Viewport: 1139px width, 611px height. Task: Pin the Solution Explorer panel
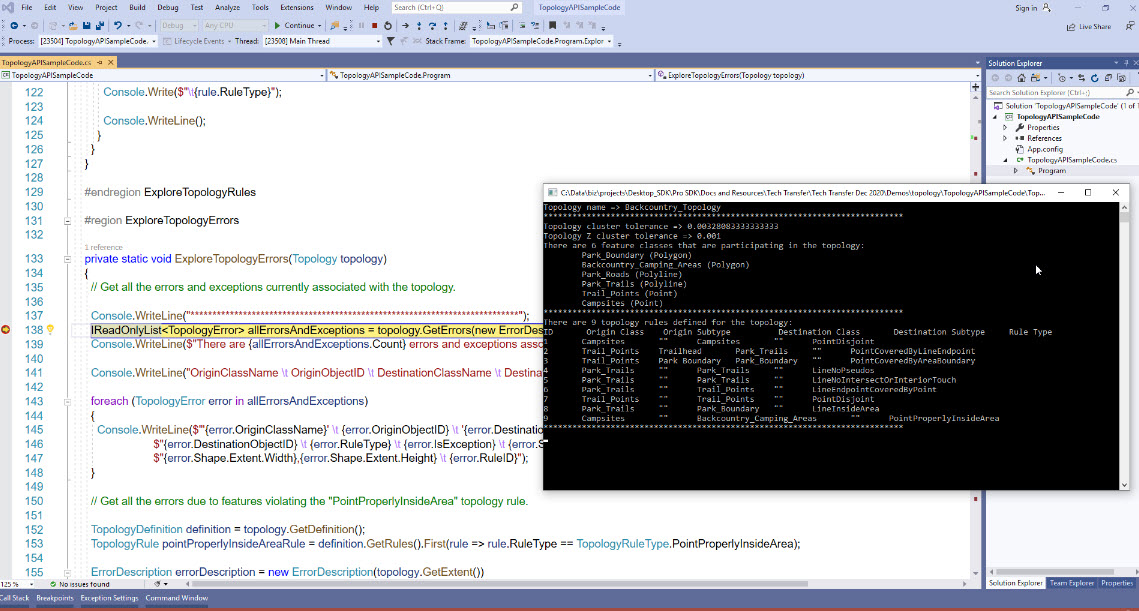[x=1126, y=62]
